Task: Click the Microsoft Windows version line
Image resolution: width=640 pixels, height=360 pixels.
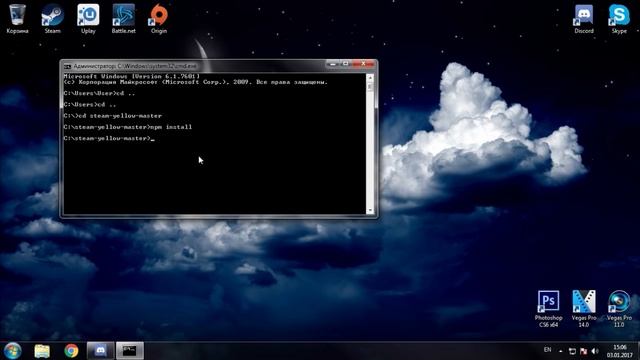Action: pyautogui.click(x=131, y=76)
